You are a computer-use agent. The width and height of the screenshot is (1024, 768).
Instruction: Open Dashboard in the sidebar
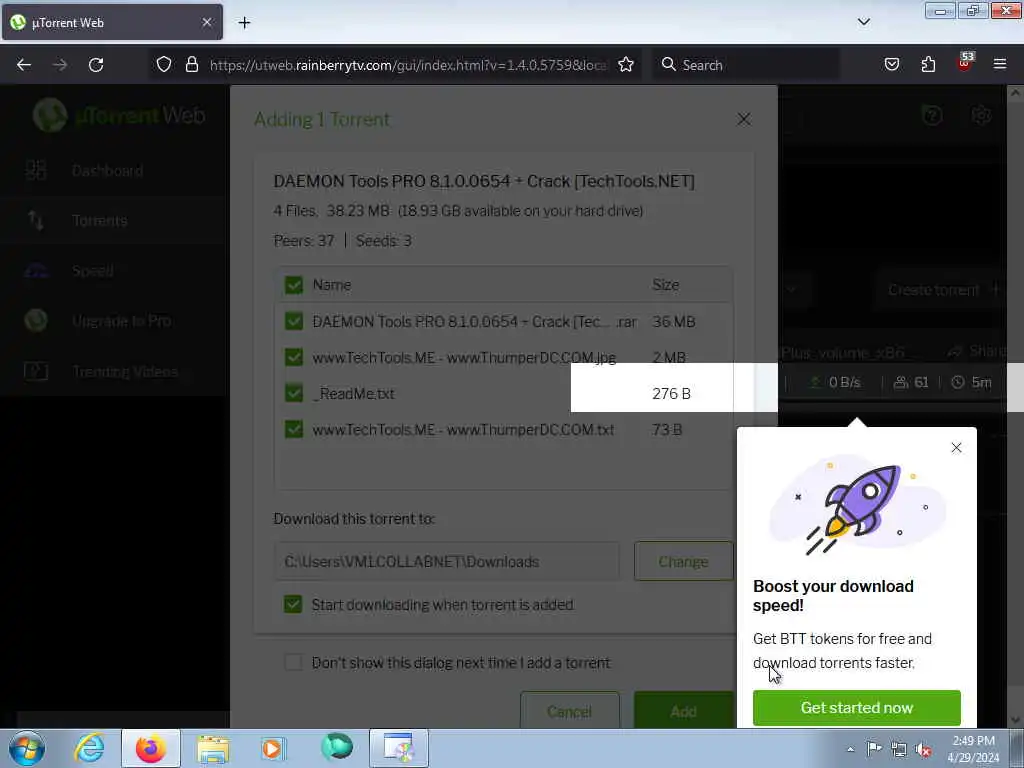coord(108,170)
